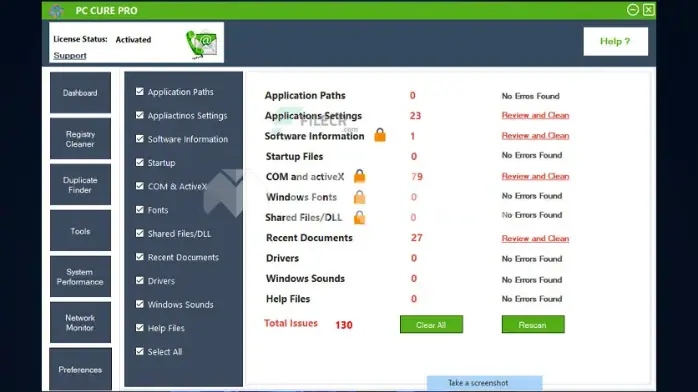Open the Duplicate Finder section
This screenshot has width=698, height=392.
[x=80, y=185]
